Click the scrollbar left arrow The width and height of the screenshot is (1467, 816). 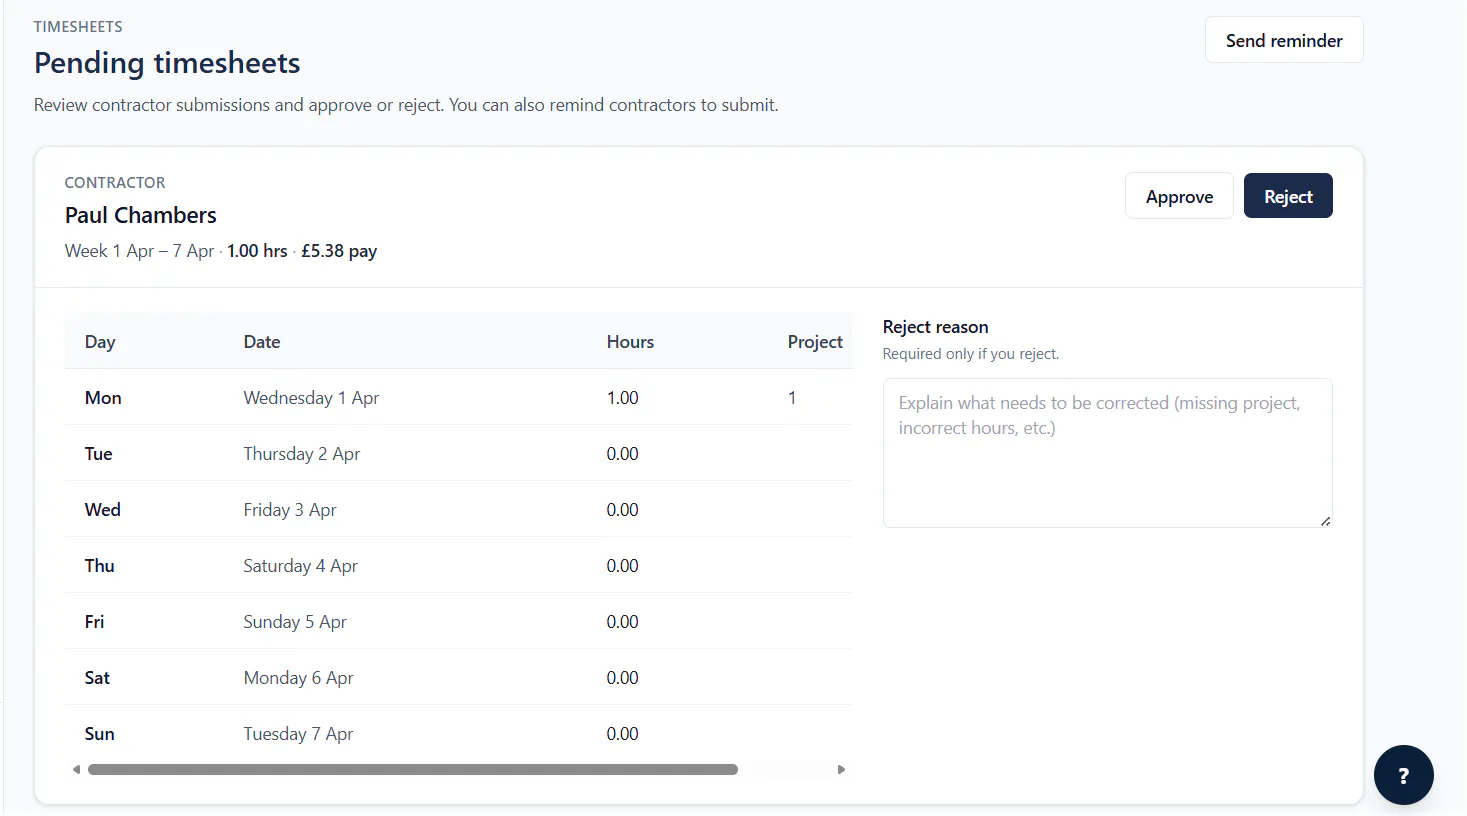[x=76, y=769]
